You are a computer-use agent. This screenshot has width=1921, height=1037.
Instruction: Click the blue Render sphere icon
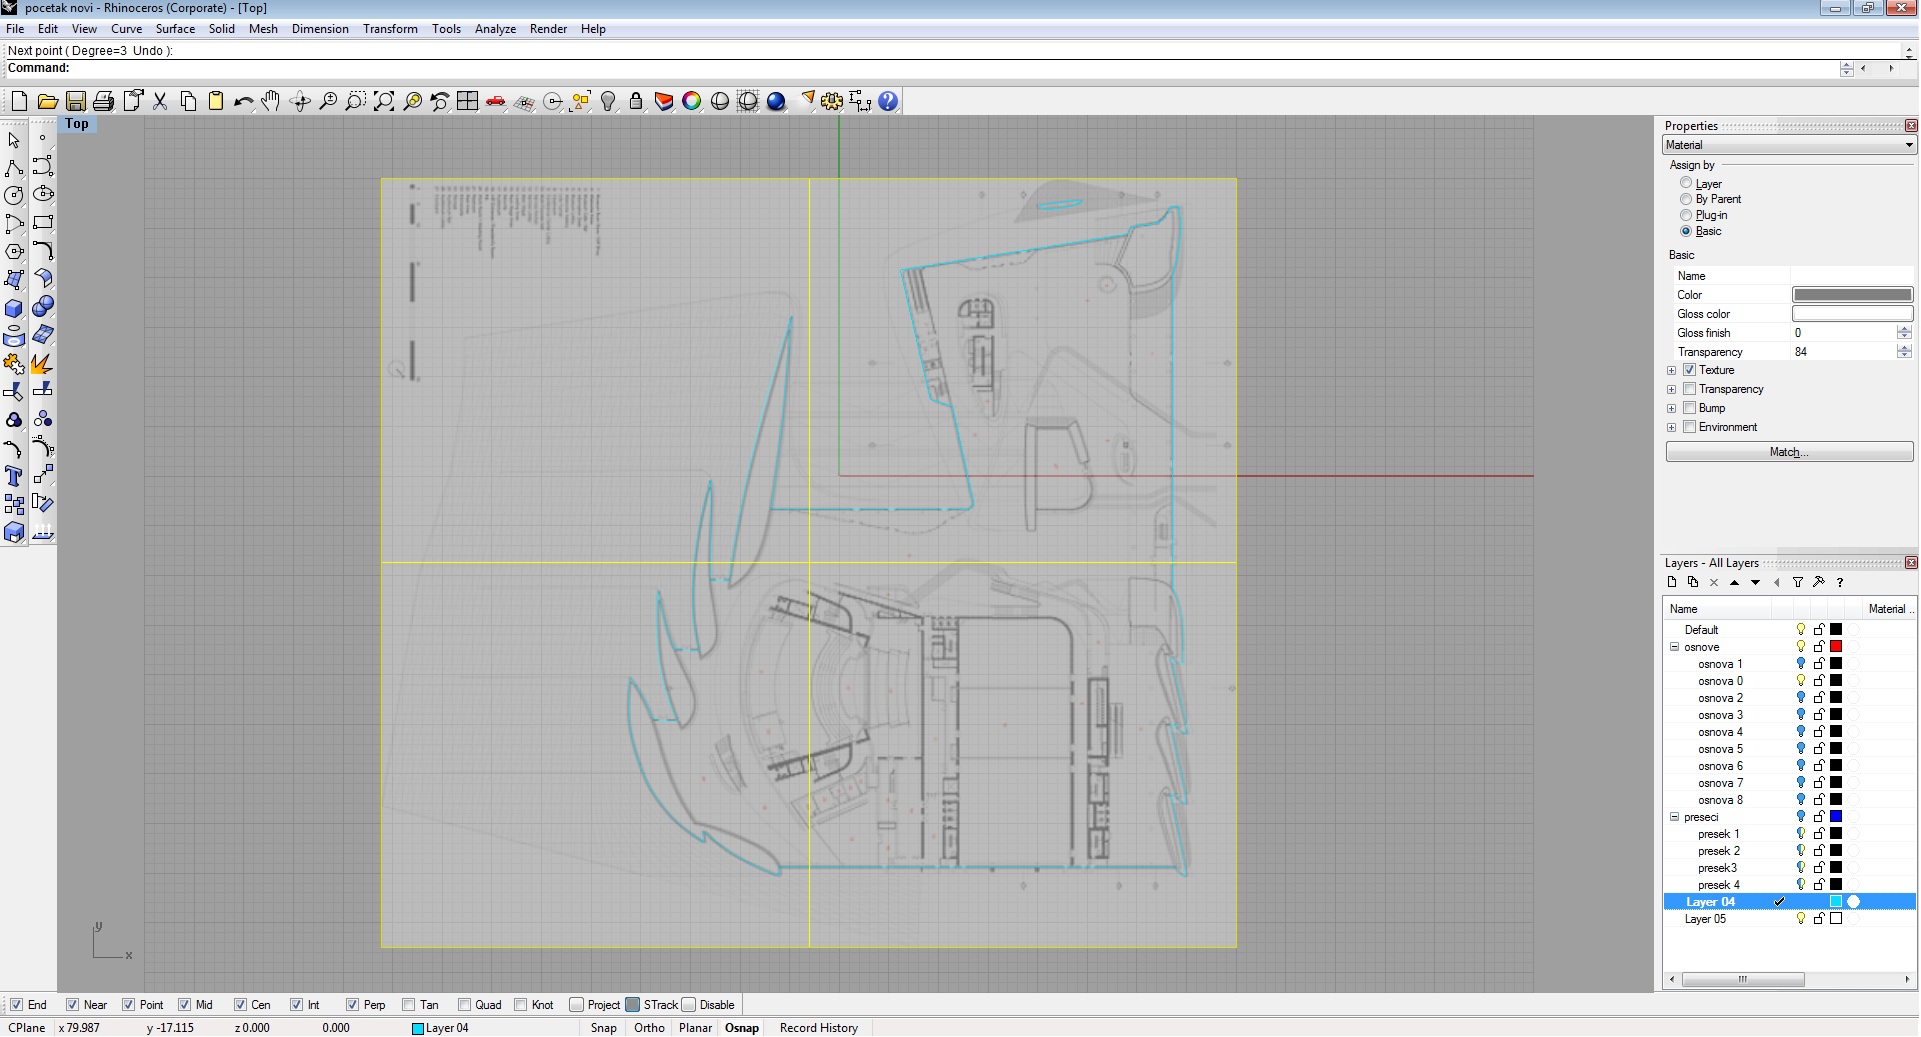[776, 101]
